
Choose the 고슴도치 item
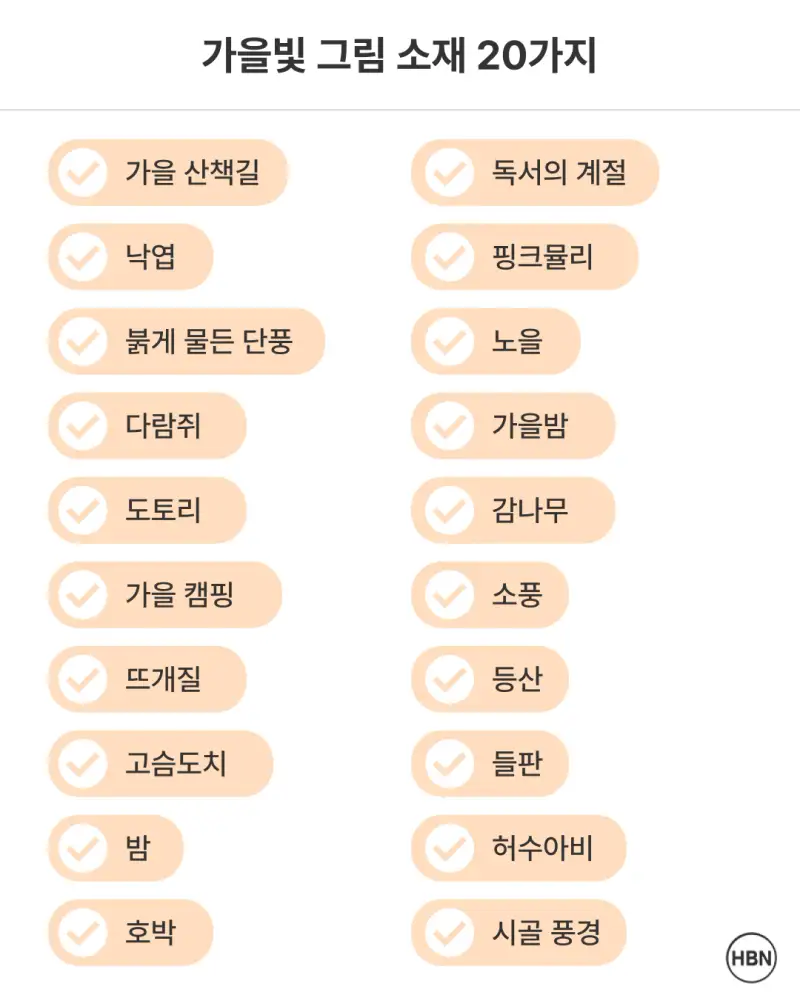[161, 764]
